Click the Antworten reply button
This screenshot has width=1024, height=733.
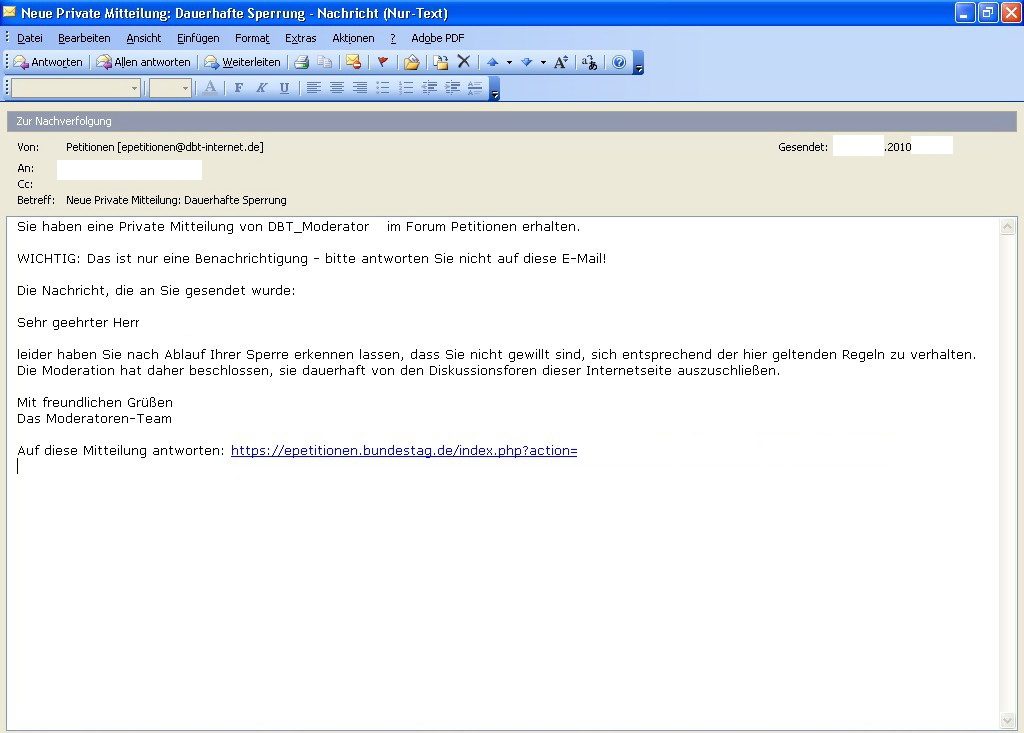[48, 62]
